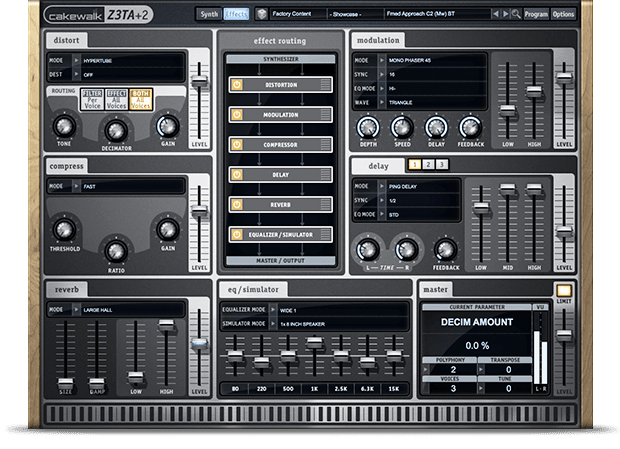Grab the Modulation routing drag handle

tap(325, 115)
